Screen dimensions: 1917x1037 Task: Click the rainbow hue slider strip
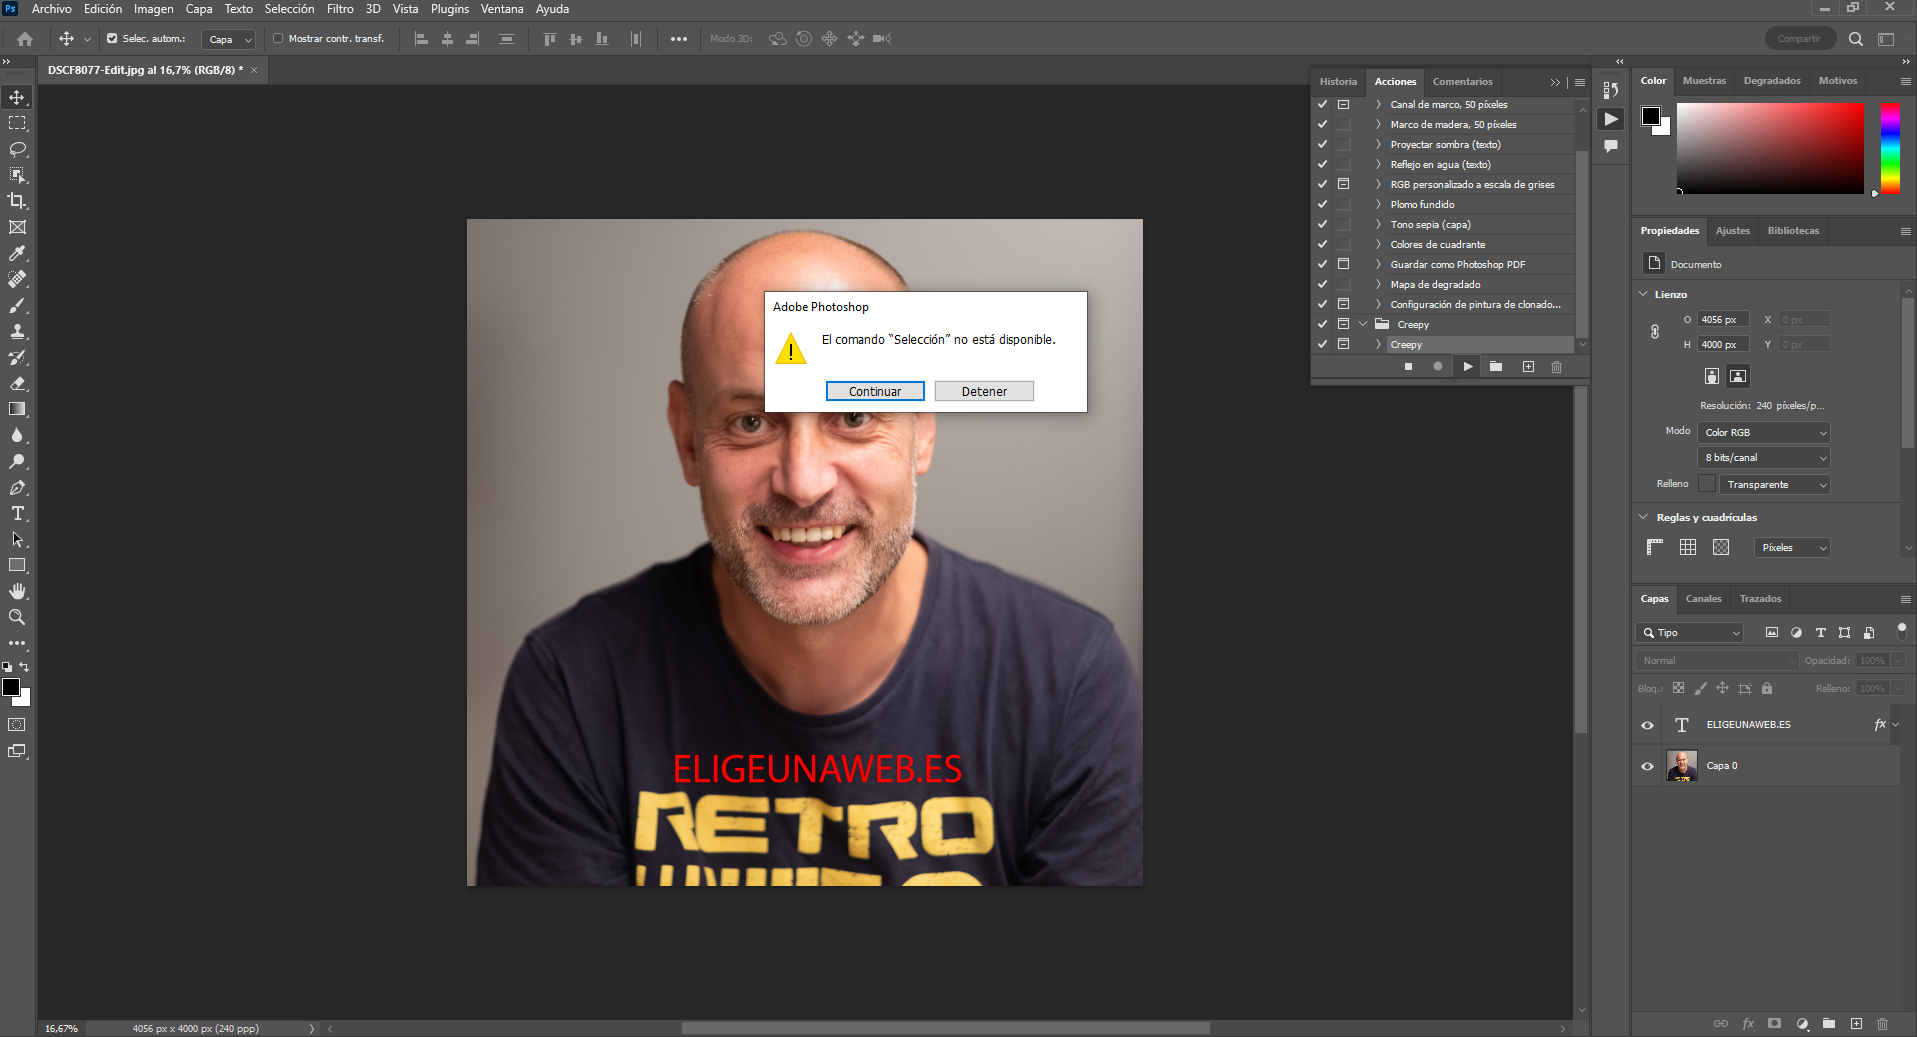tap(1889, 148)
